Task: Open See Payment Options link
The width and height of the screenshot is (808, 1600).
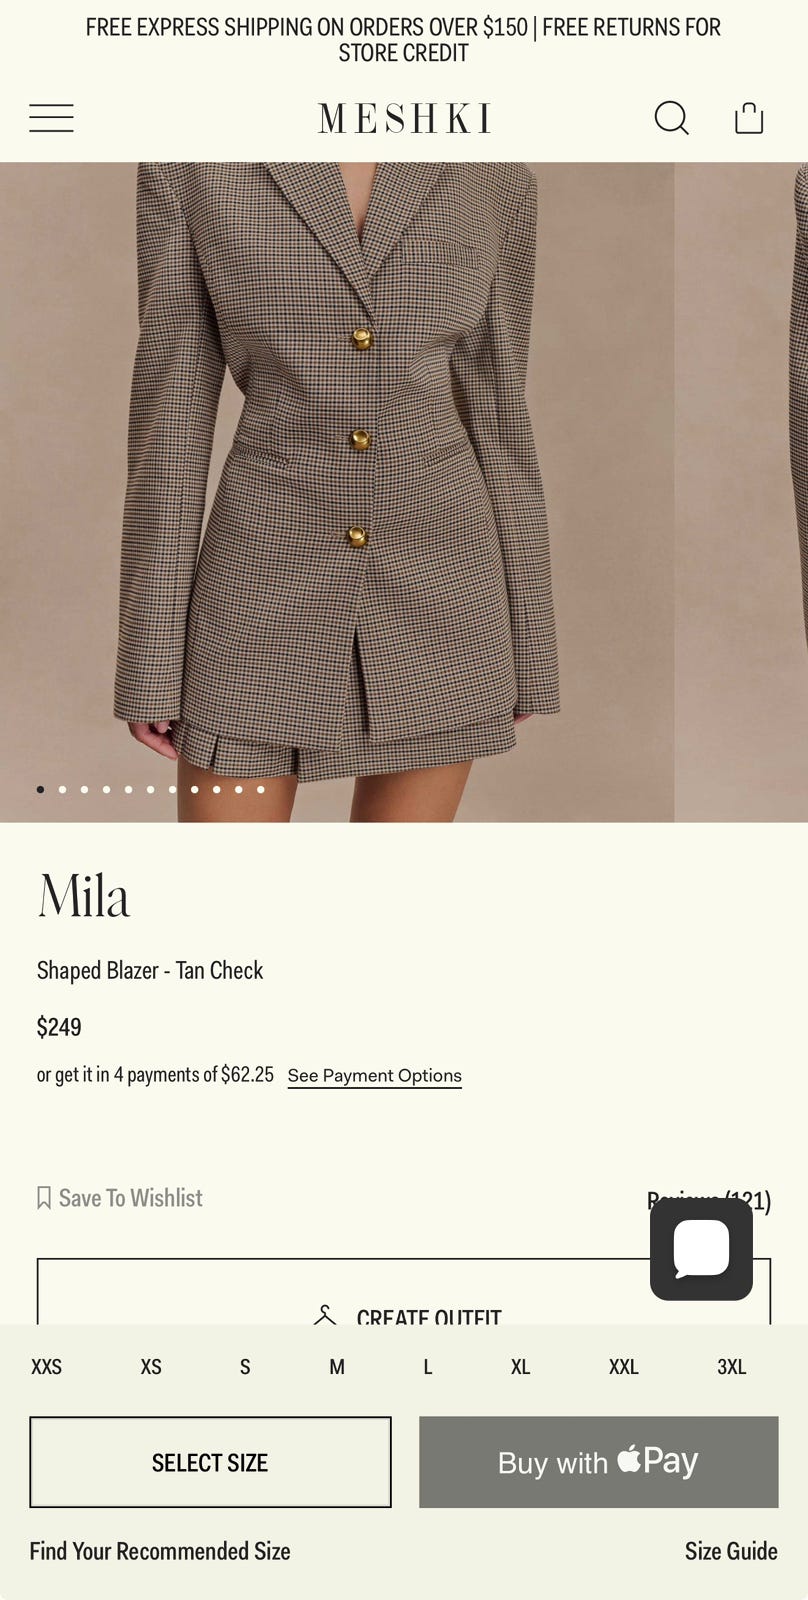Action: coord(375,1076)
